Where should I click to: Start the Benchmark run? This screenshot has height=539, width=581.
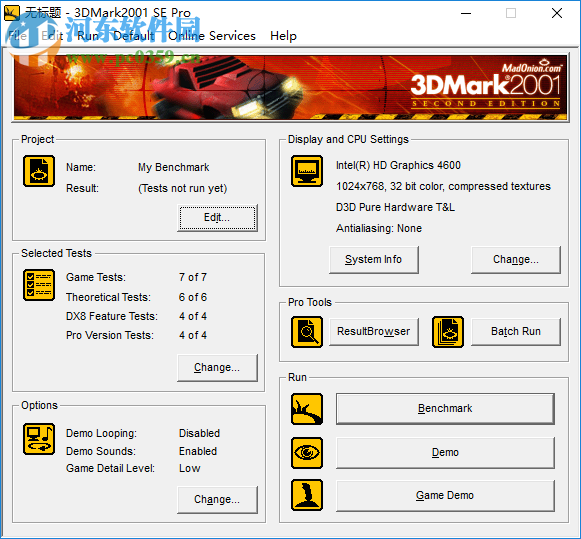pos(445,409)
